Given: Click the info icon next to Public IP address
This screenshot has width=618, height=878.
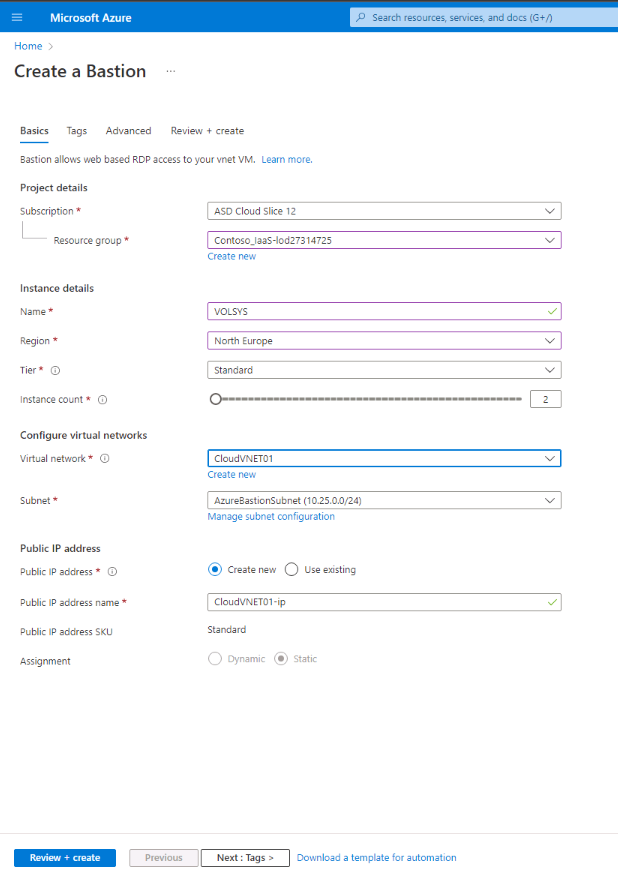Looking at the screenshot, I should [x=113, y=572].
